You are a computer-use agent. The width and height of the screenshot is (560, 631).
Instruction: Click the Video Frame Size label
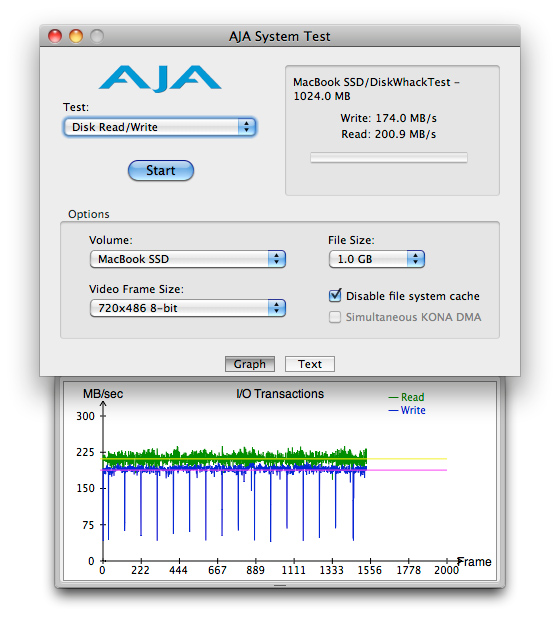point(136,289)
